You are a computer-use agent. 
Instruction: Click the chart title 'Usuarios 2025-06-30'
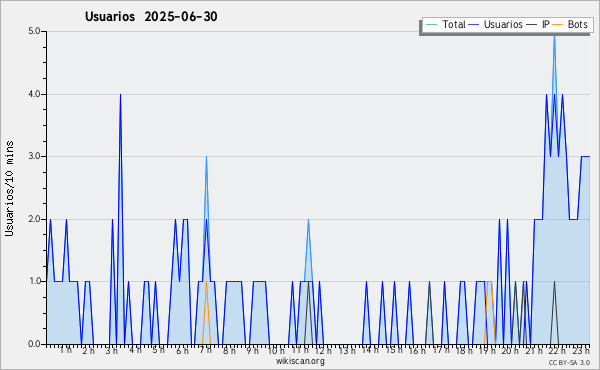point(151,17)
